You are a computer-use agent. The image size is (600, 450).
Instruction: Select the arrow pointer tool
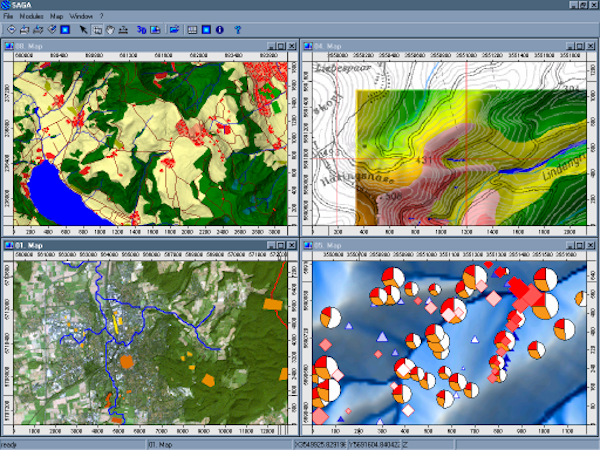coord(84,29)
